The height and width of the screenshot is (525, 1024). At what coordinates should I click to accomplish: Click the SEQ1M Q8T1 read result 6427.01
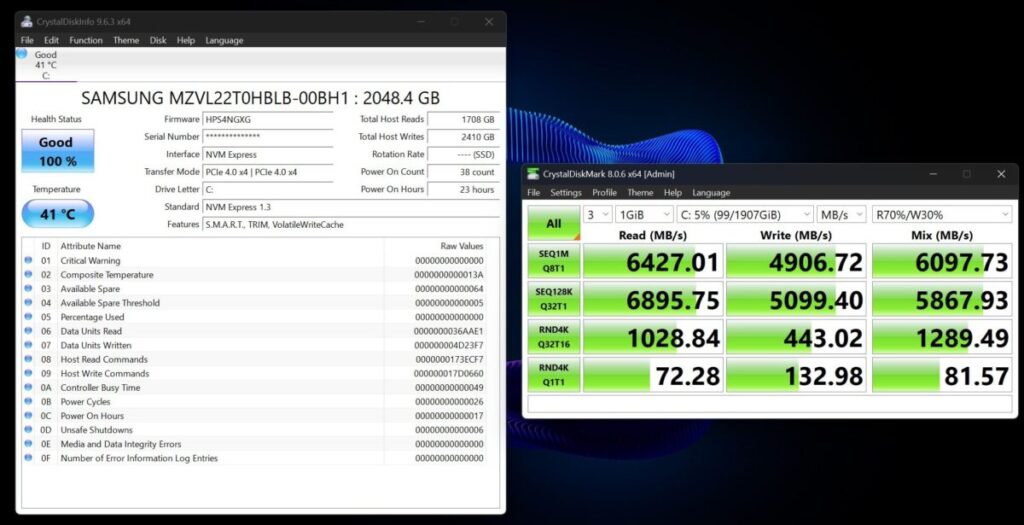coord(653,262)
